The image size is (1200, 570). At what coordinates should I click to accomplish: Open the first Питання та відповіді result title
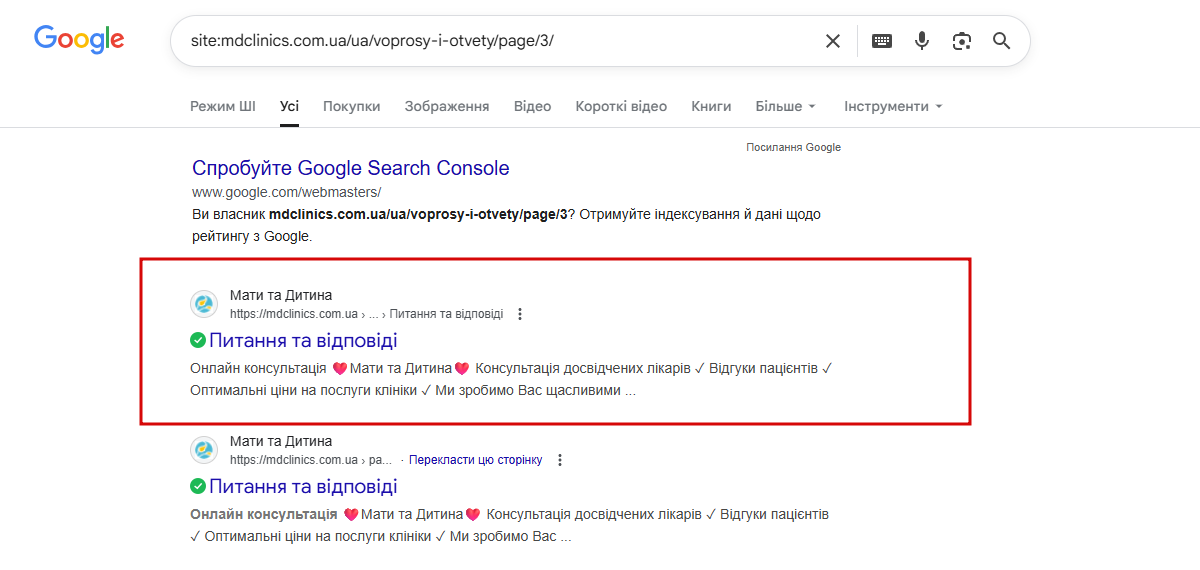tap(302, 341)
